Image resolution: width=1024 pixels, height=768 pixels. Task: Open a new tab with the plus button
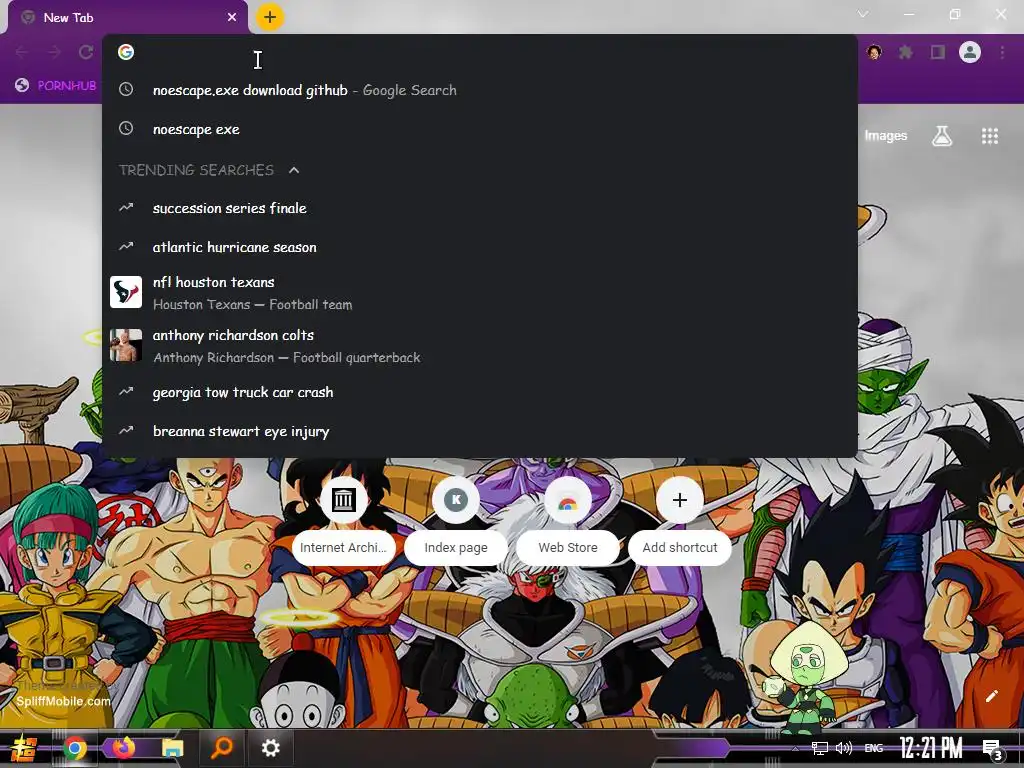click(270, 17)
